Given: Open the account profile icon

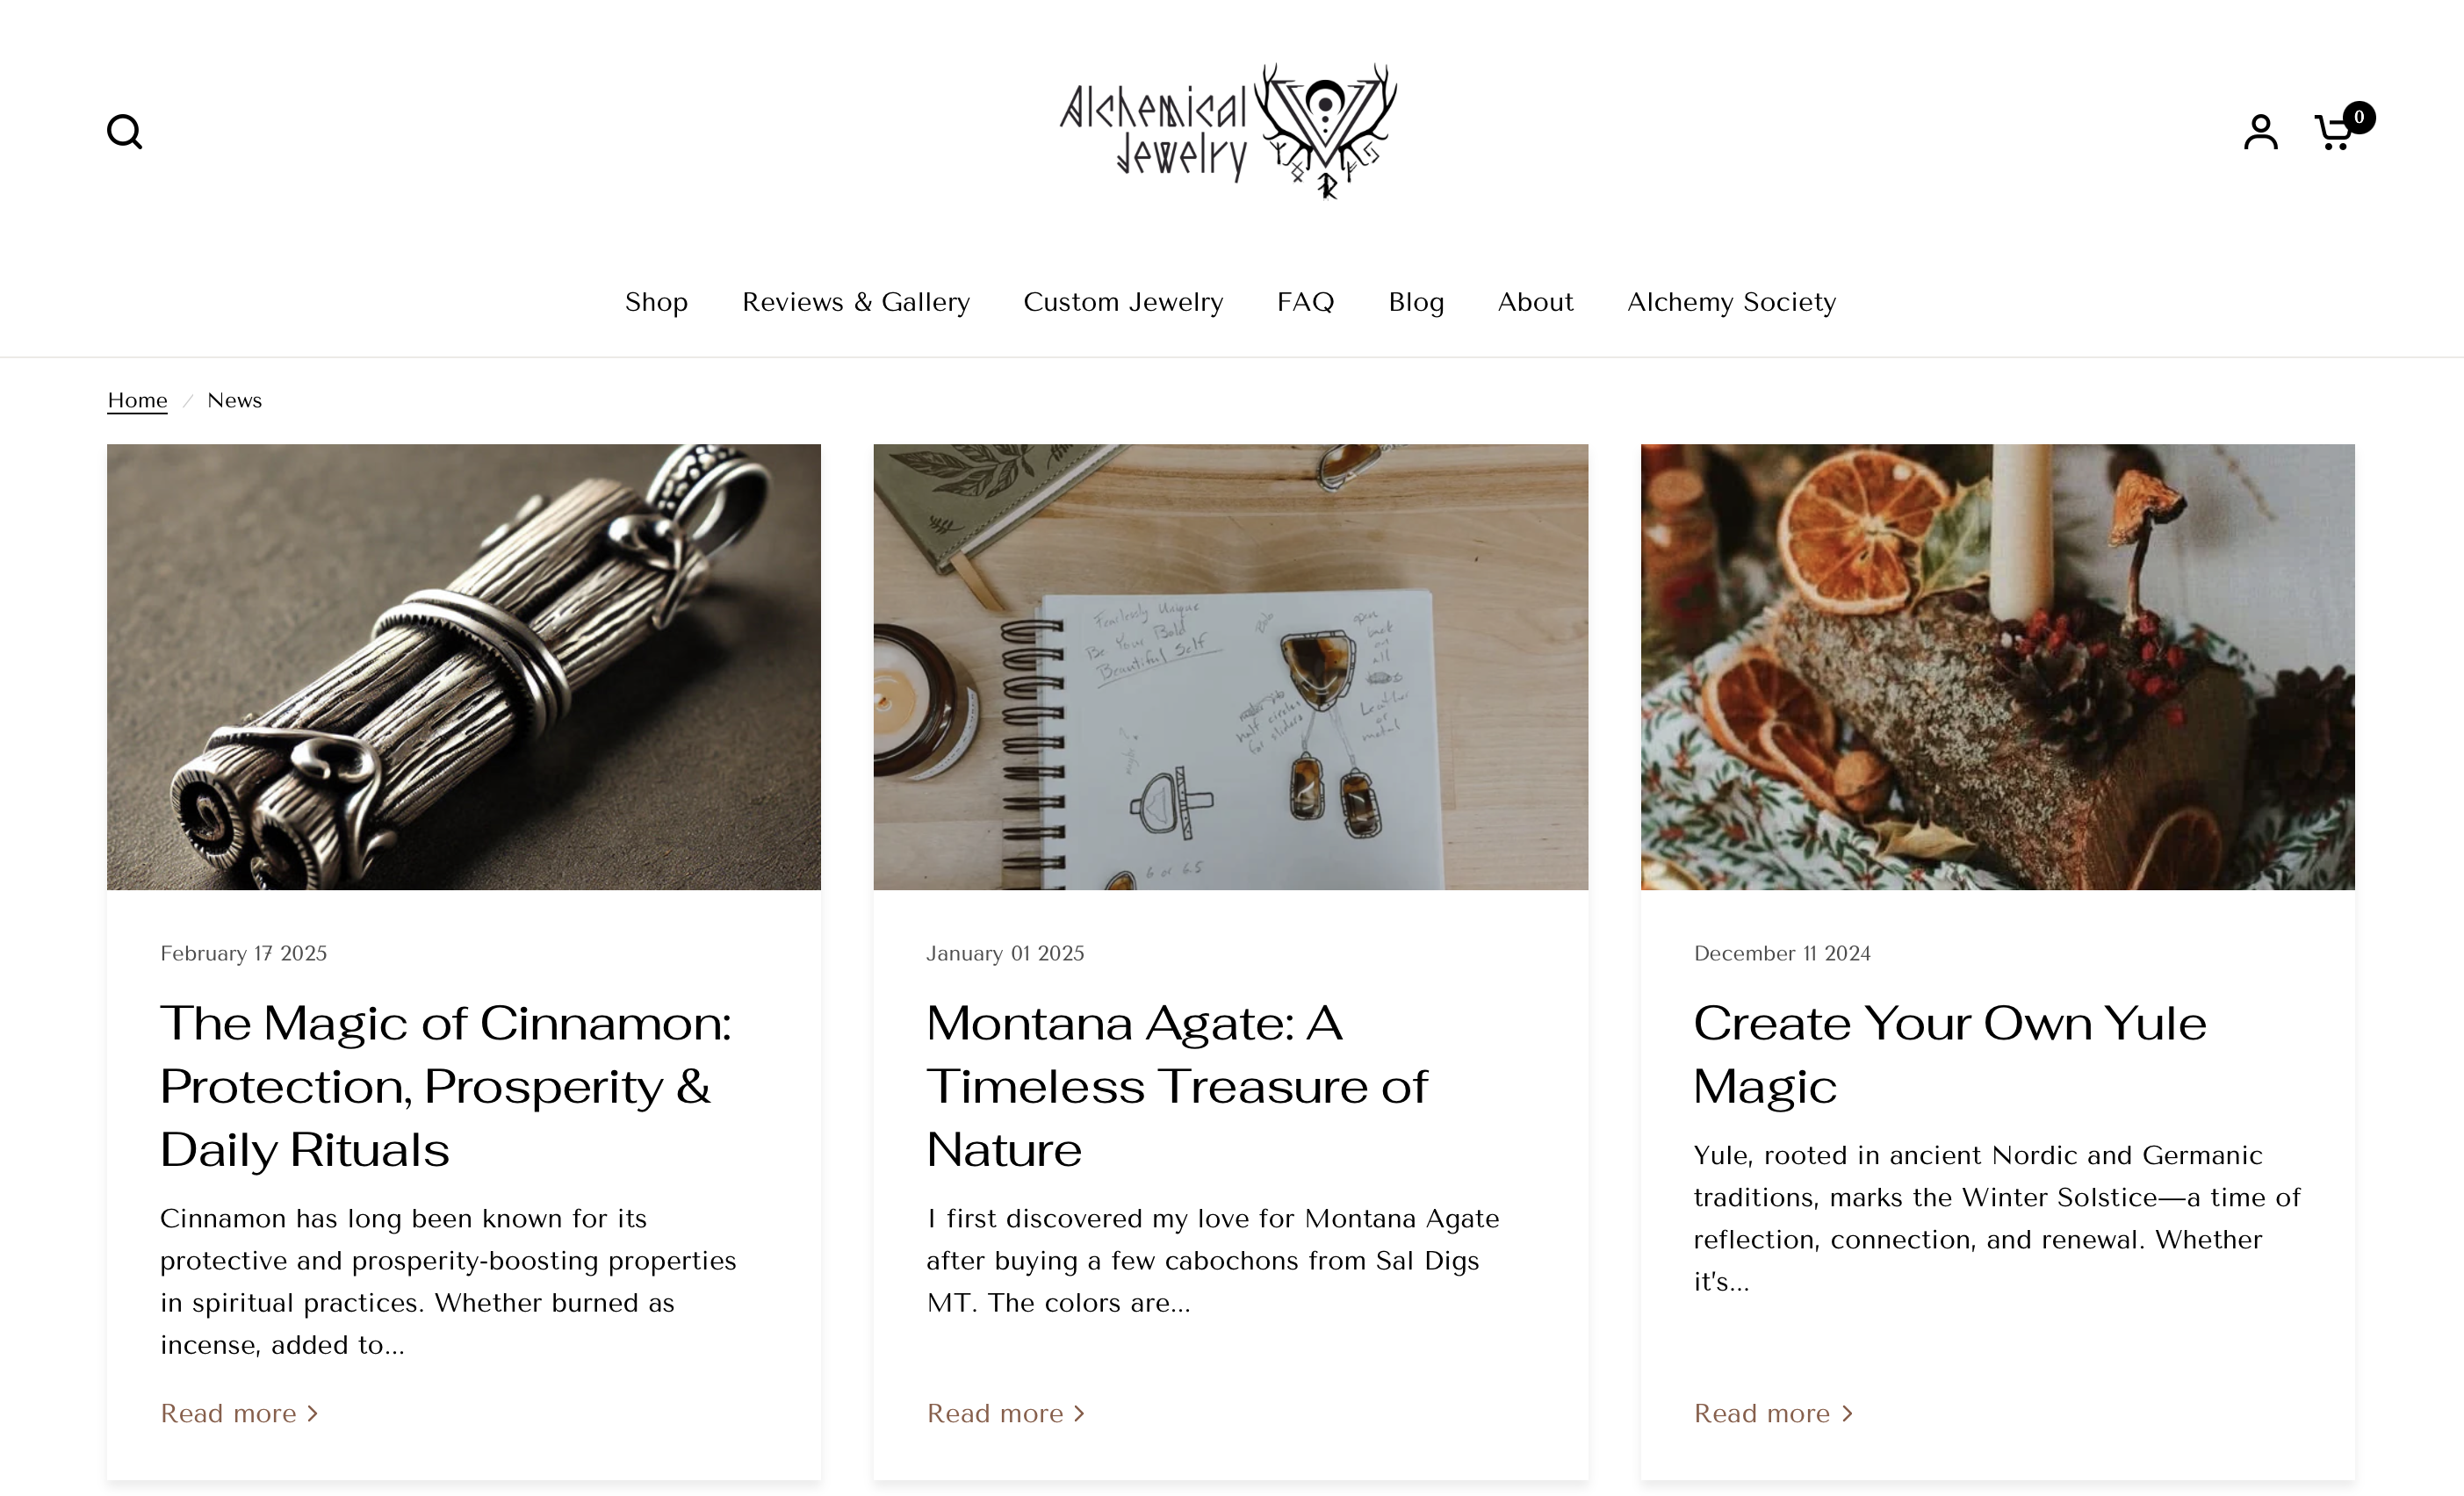Looking at the screenshot, I should (2260, 131).
